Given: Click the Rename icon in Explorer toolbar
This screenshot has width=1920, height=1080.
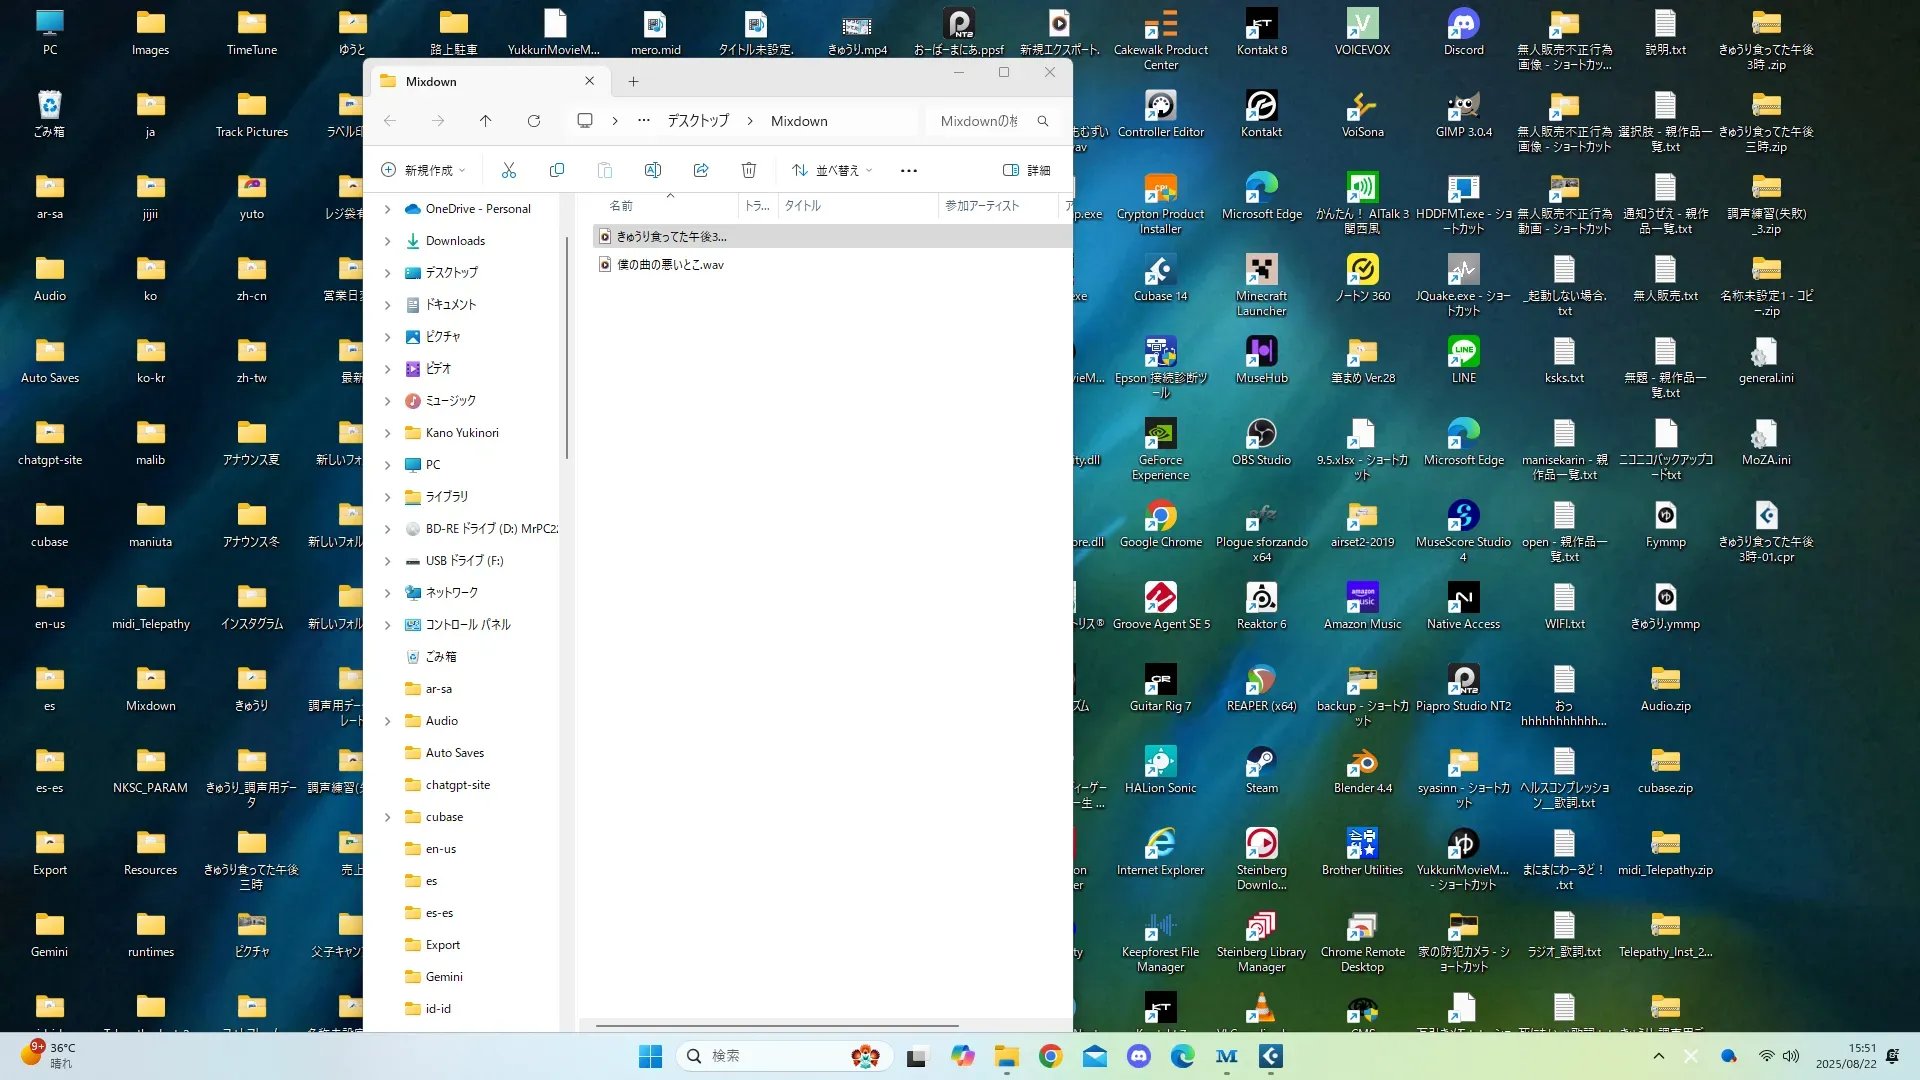Looking at the screenshot, I should [653, 170].
